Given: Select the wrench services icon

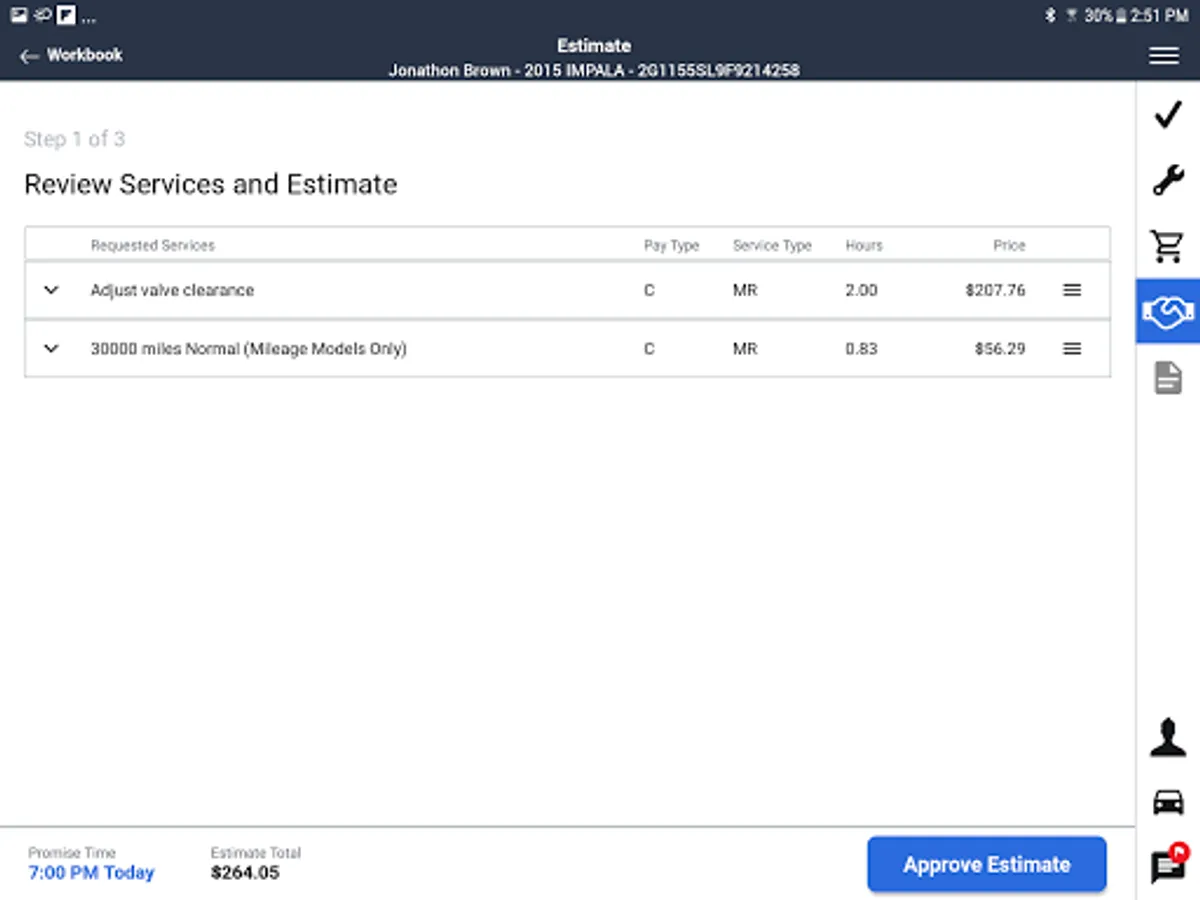Looking at the screenshot, I should (x=1167, y=181).
